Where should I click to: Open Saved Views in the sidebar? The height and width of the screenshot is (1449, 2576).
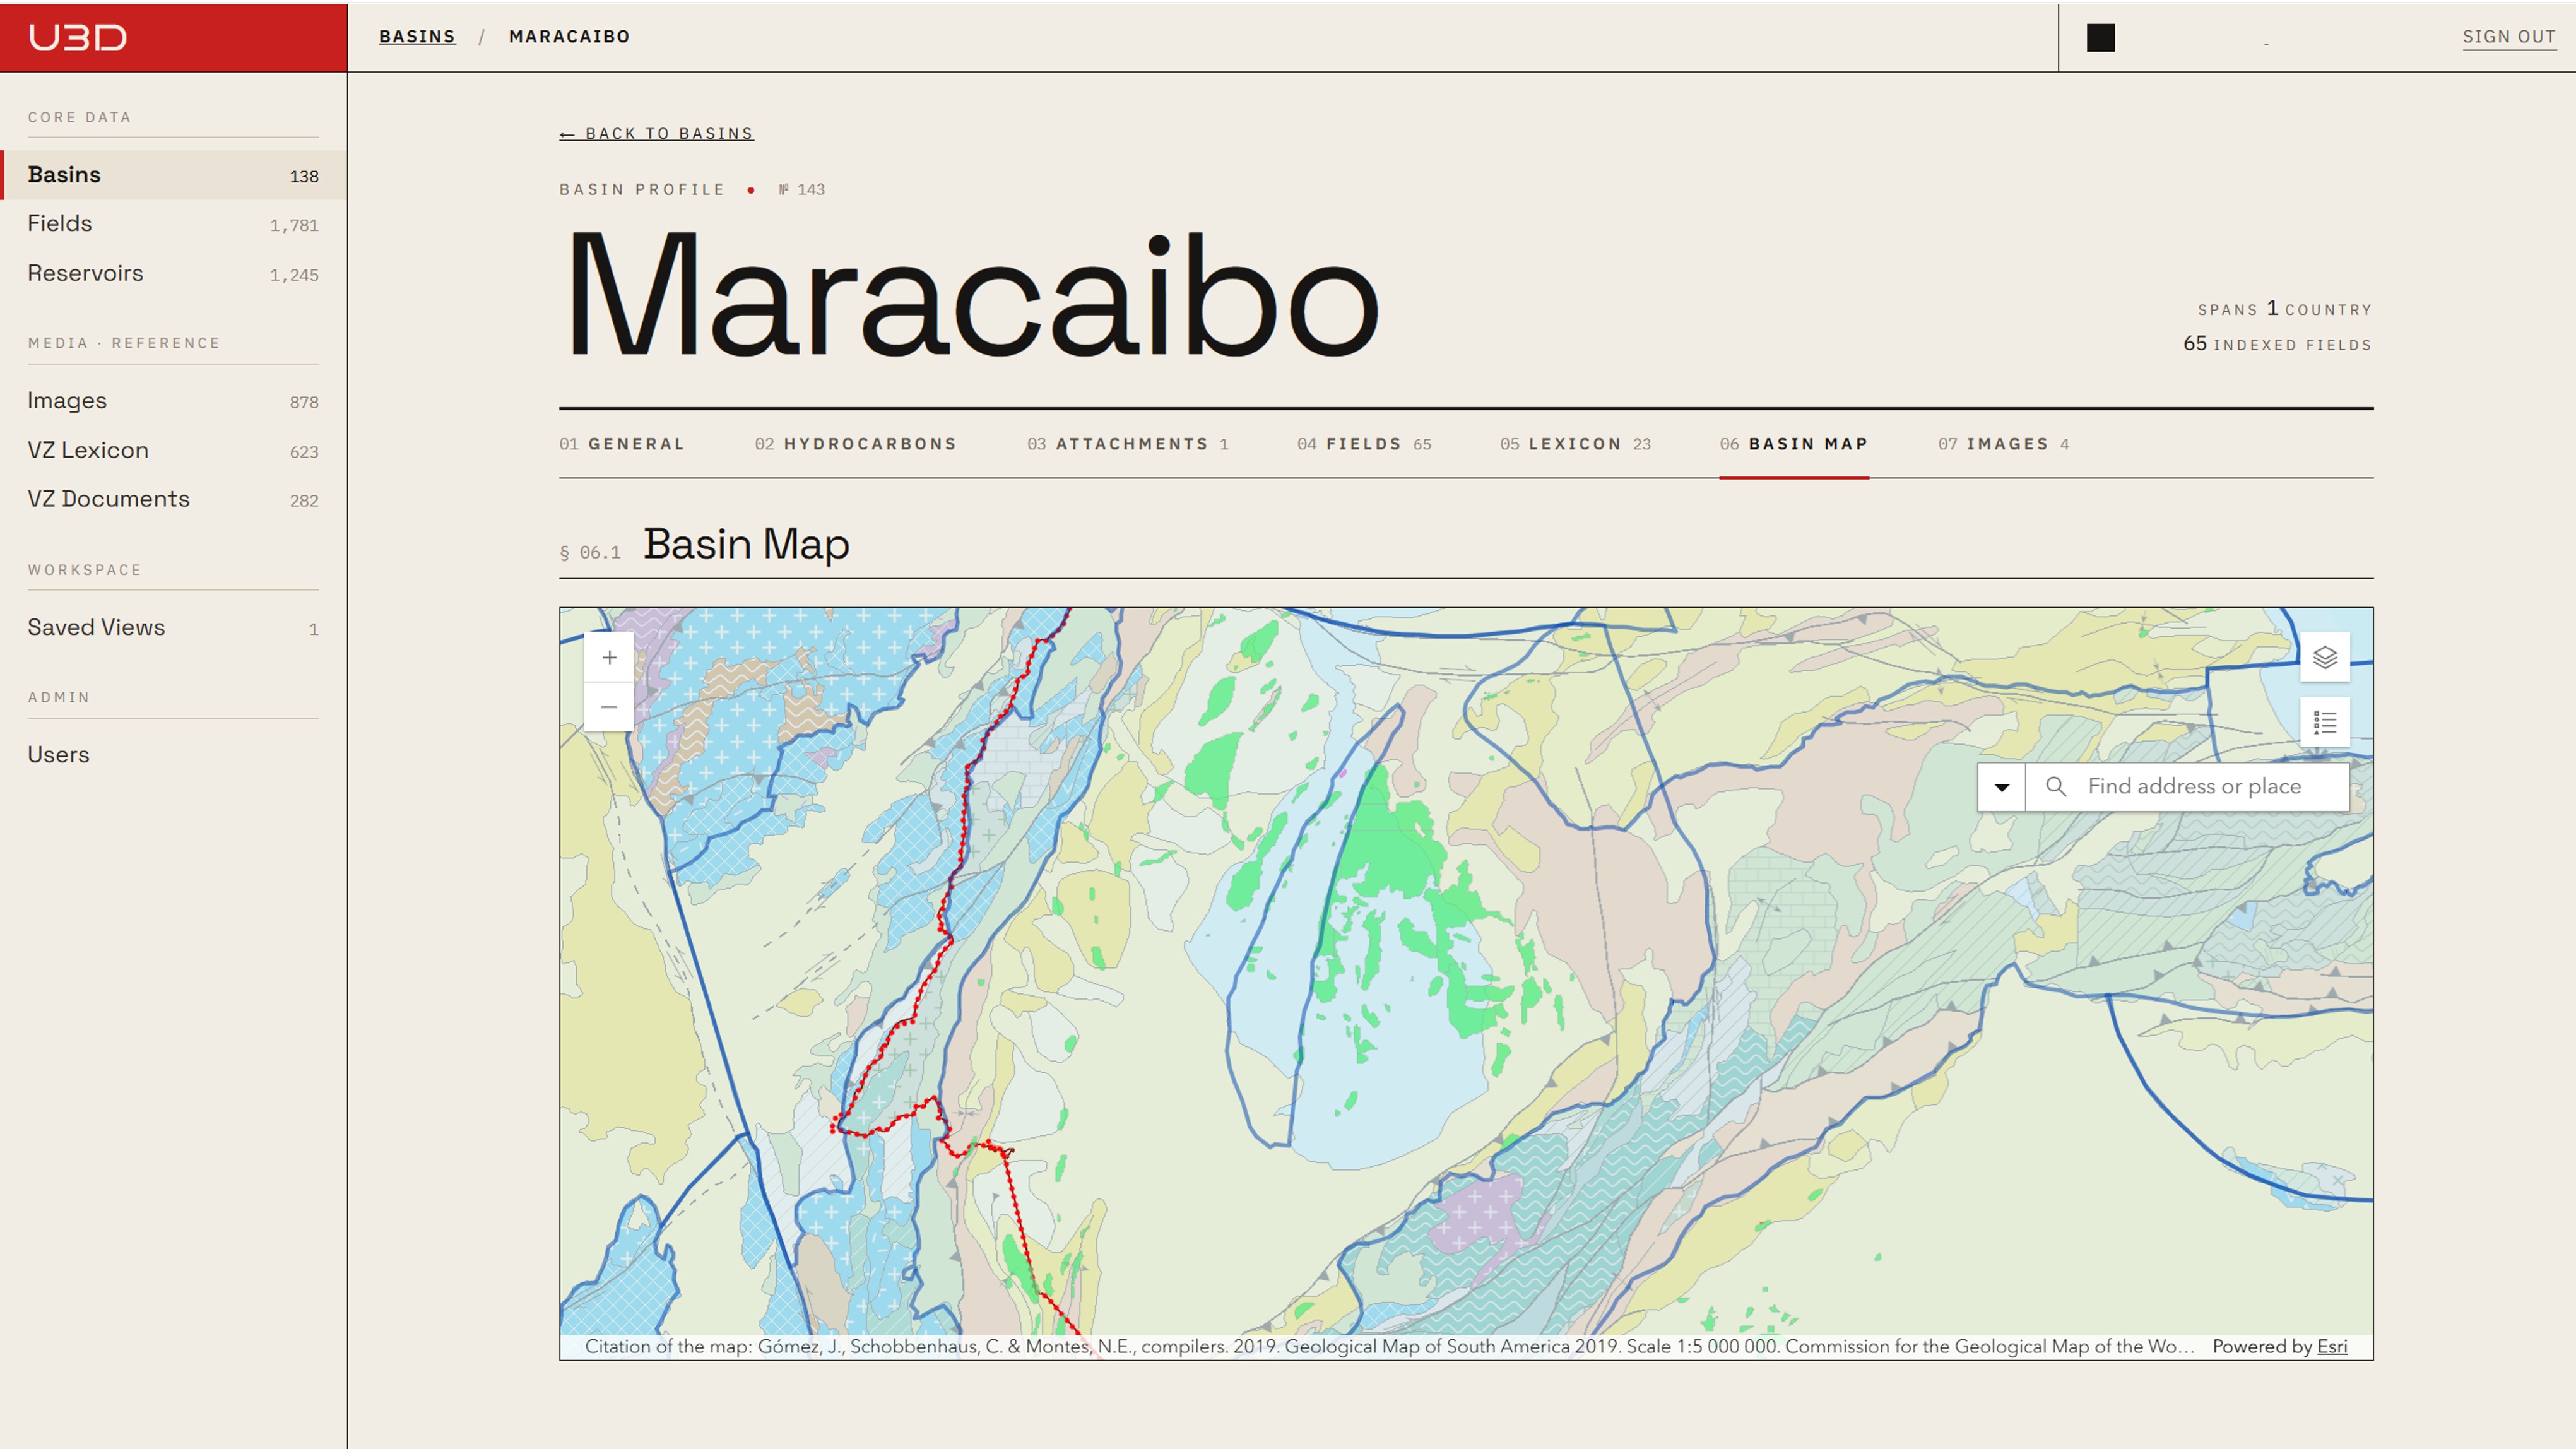[173, 628]
